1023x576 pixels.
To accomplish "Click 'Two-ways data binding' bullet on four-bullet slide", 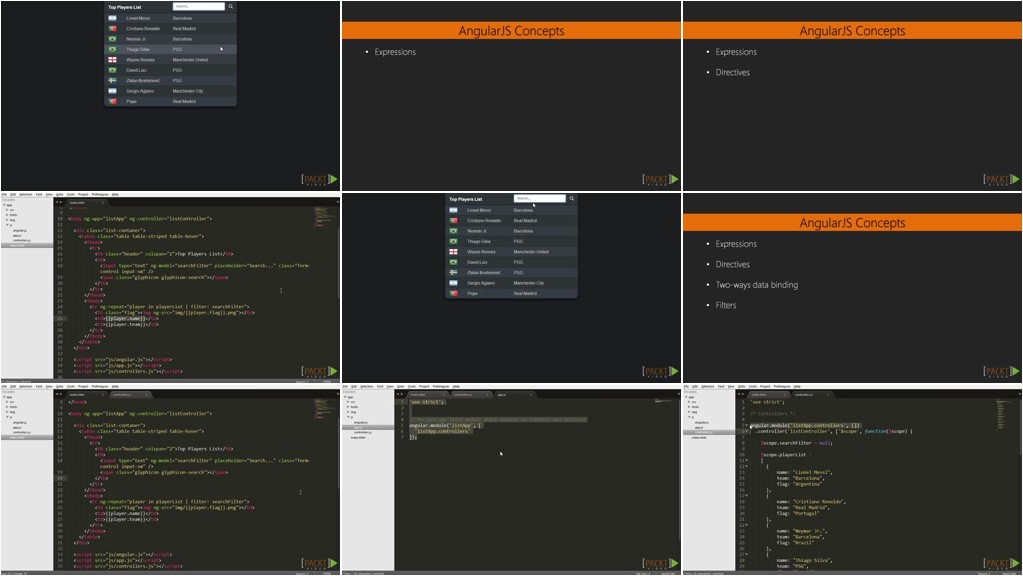I will pos(756,285).
